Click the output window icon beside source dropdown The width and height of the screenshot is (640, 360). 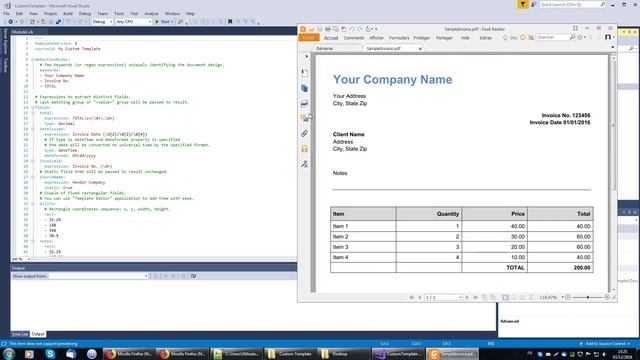coord(193,276)
